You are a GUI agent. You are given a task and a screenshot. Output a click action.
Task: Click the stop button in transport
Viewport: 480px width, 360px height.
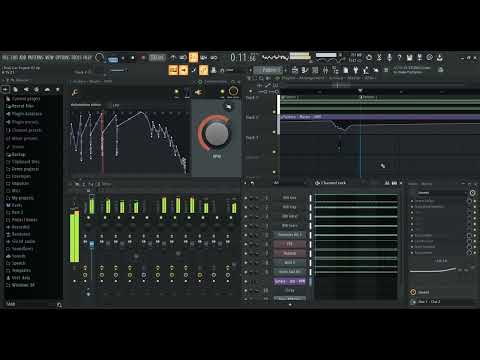pos(133,58)
